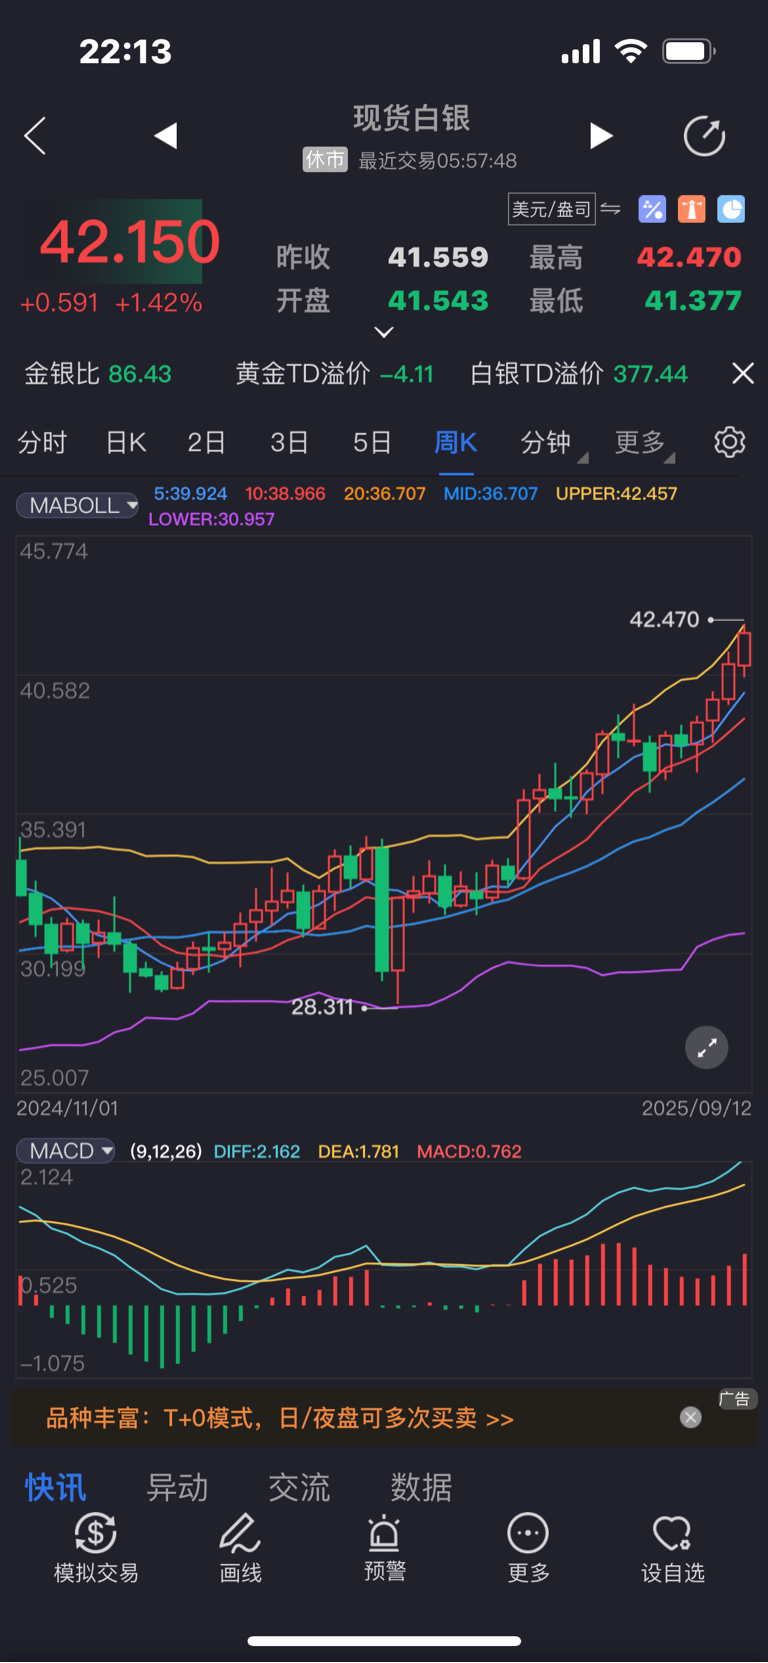
Task: Tap 白银TD溢价 377.44
Action: coord(579,374)
